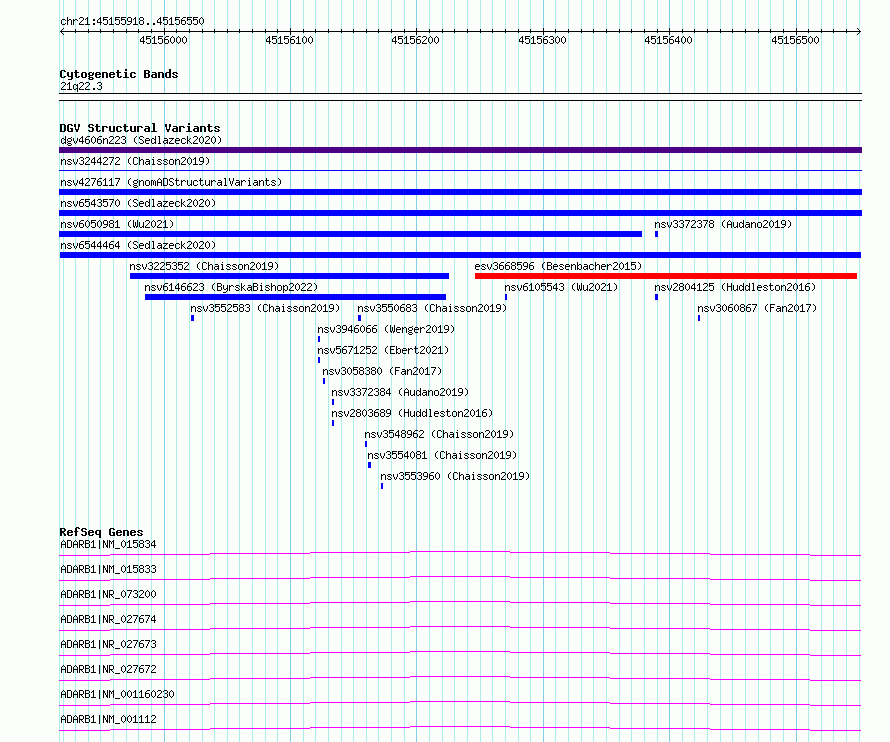Open nsv2804125 (Huddleston2016) label
Viewport: 890px width, 742px height.
coord(734,287)
